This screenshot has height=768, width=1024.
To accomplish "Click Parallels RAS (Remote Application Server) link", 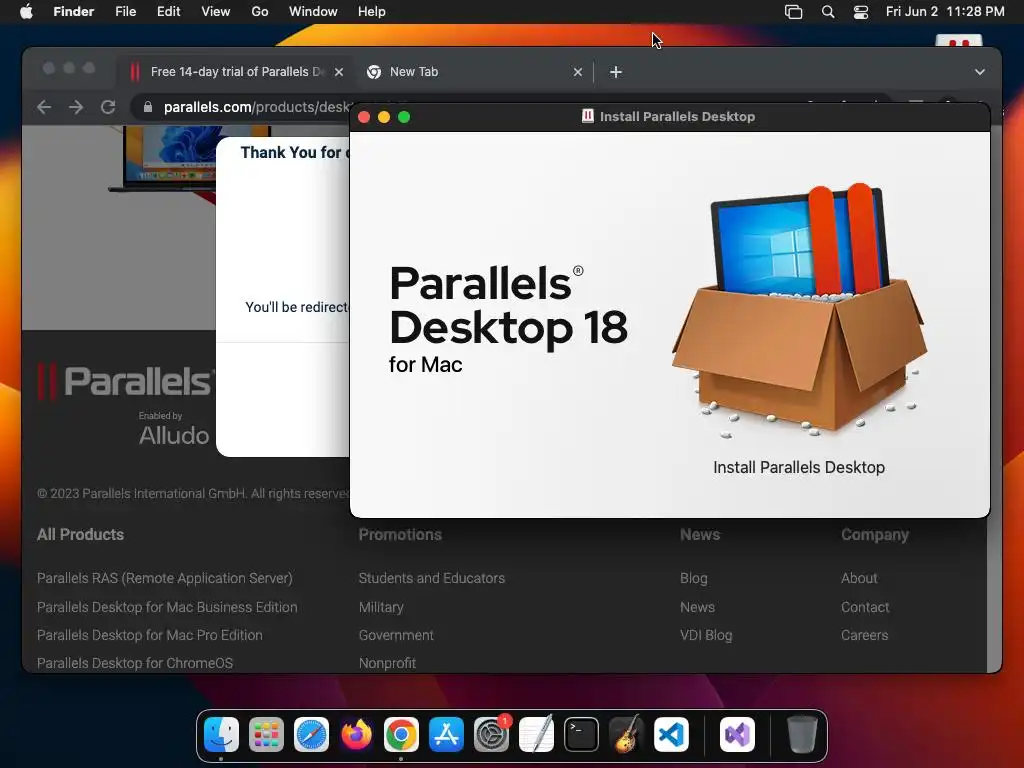I will 165,578.
